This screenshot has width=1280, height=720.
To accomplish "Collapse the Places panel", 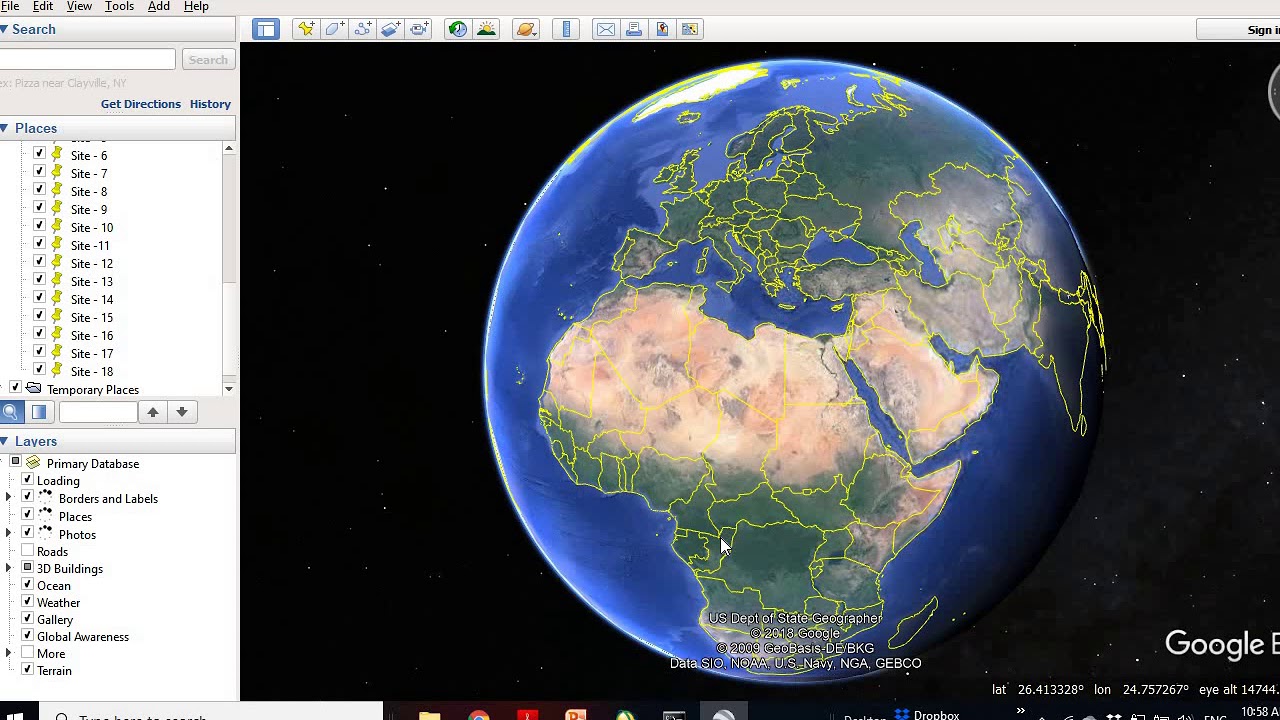I will coord(4,128).
